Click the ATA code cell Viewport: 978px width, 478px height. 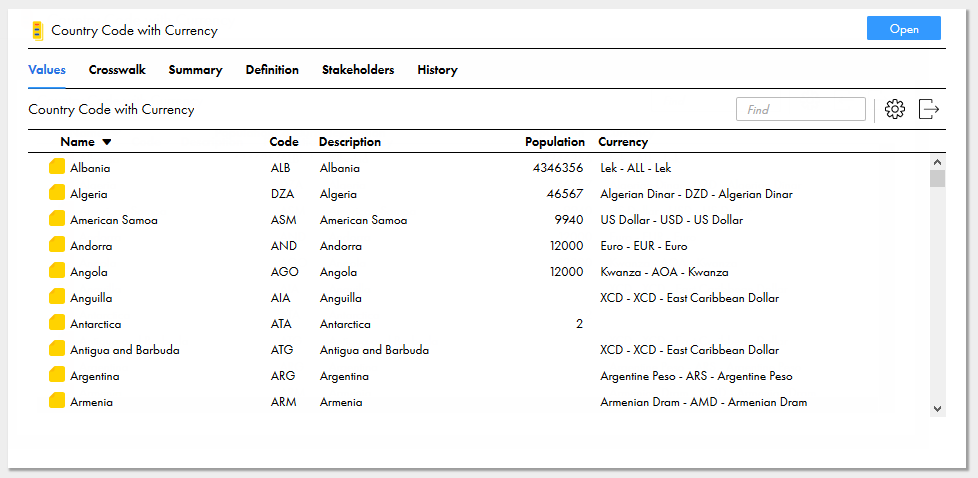(x=281, y=324)
